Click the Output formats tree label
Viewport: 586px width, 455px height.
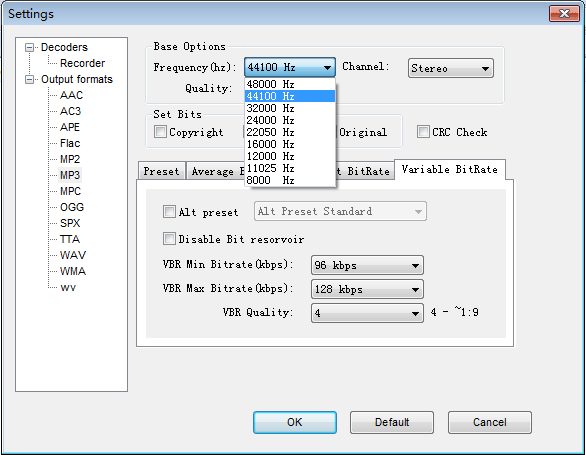point(77,80)
